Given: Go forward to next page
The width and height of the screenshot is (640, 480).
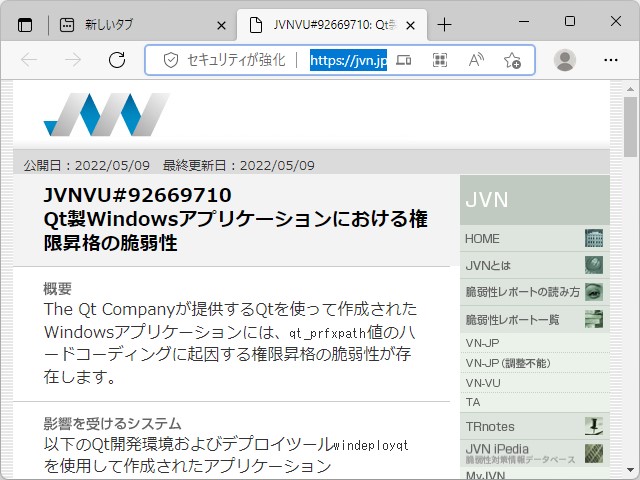Looking at the screenshot, I should pyautogui.click(x=73, y=60).
